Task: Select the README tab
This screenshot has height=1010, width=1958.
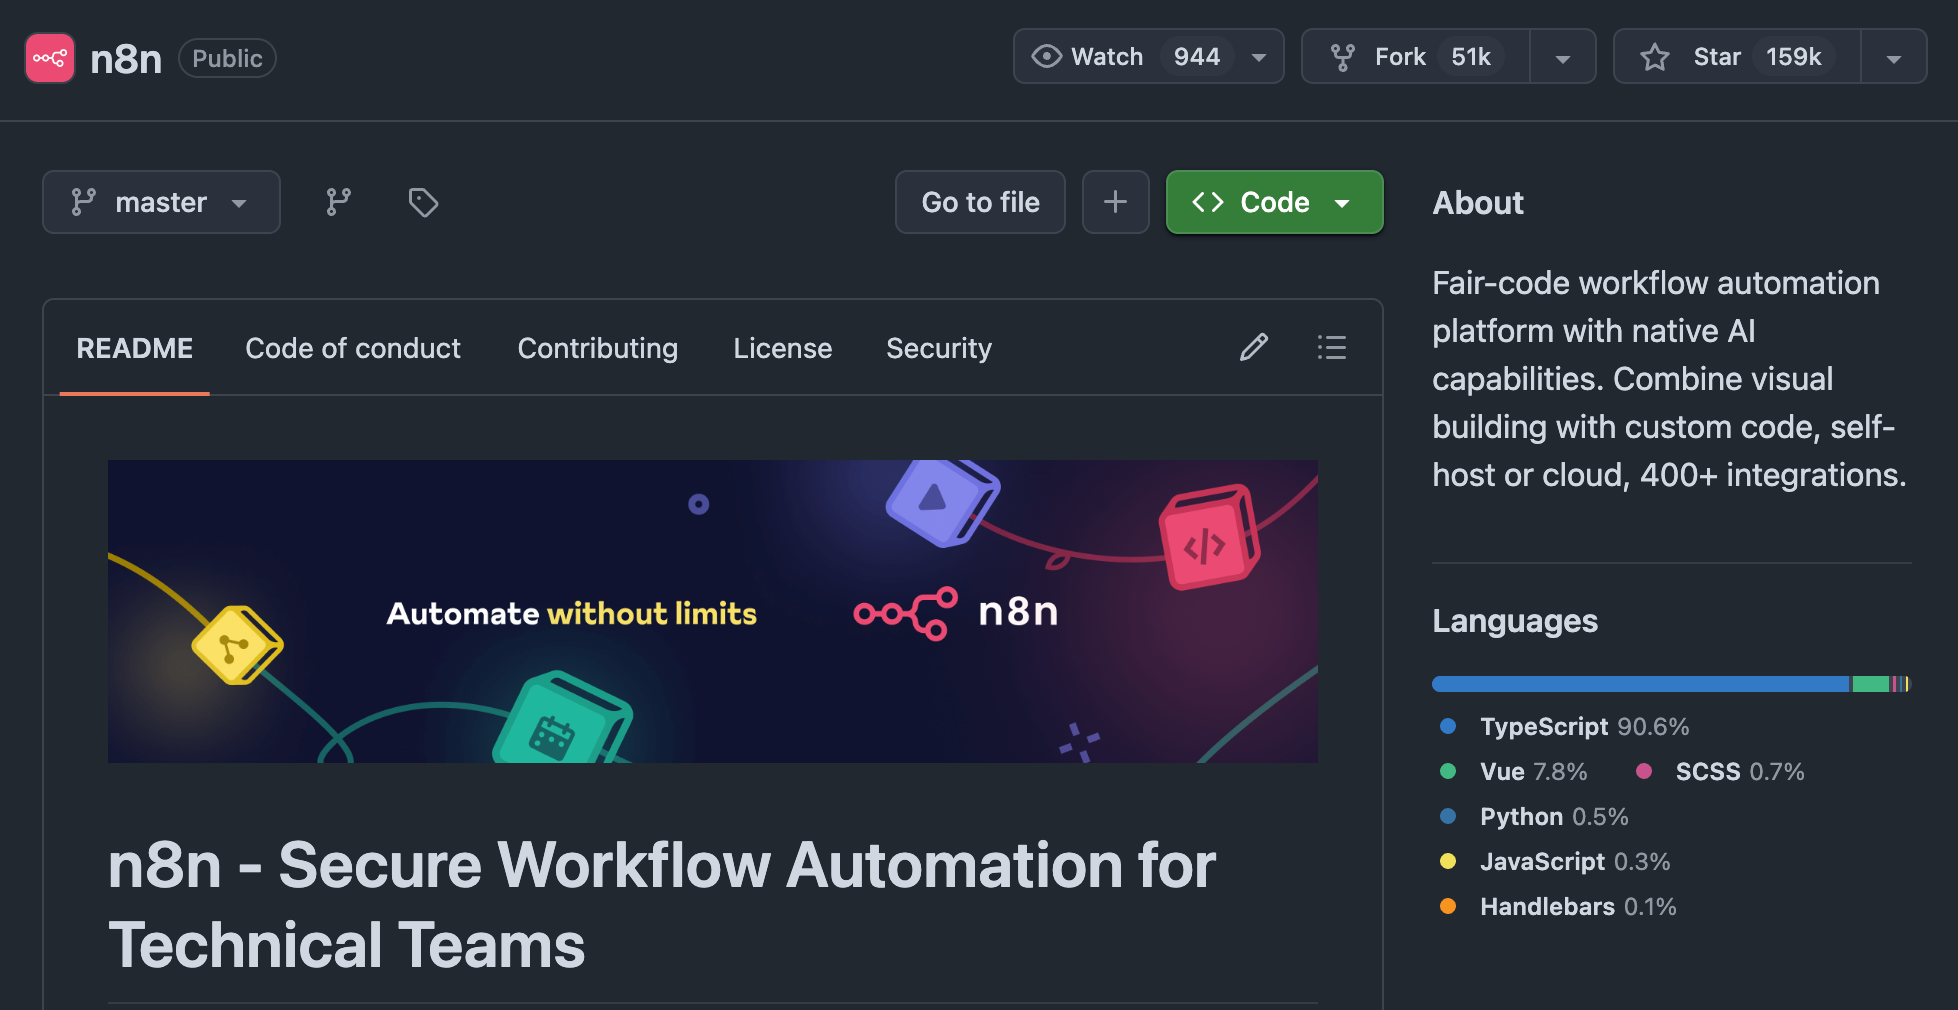Action: pos(135,348)
